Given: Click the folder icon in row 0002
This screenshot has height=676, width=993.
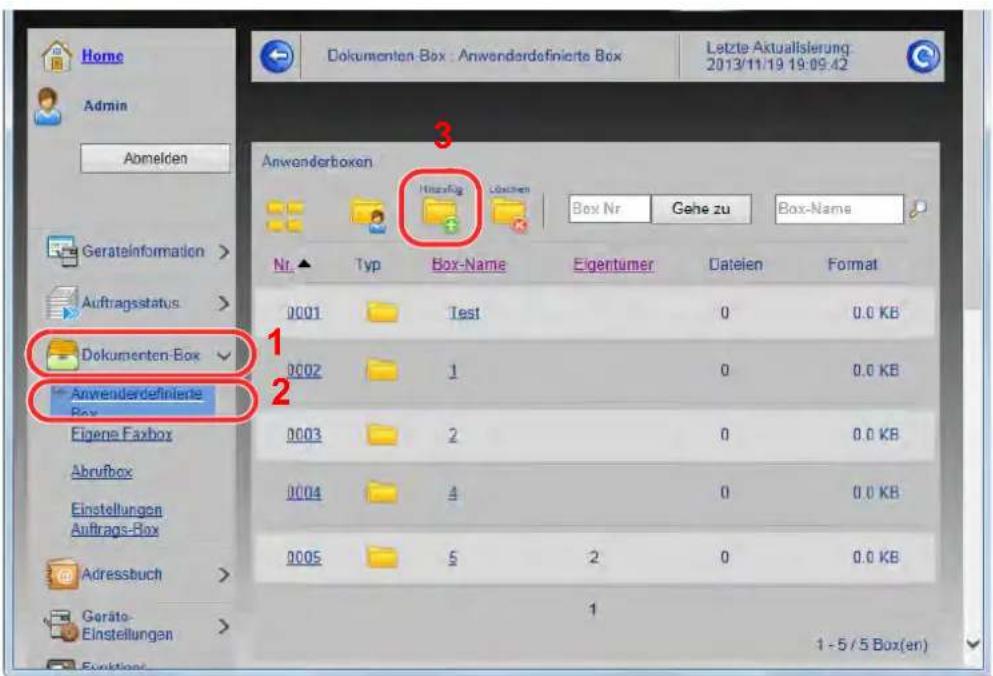Looking at the screenshot, I should [382, 370].
